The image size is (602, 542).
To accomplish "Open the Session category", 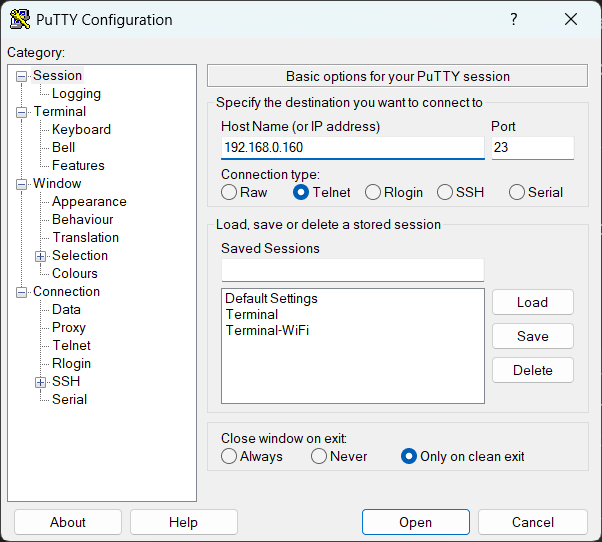I will (x=57, y=76).
